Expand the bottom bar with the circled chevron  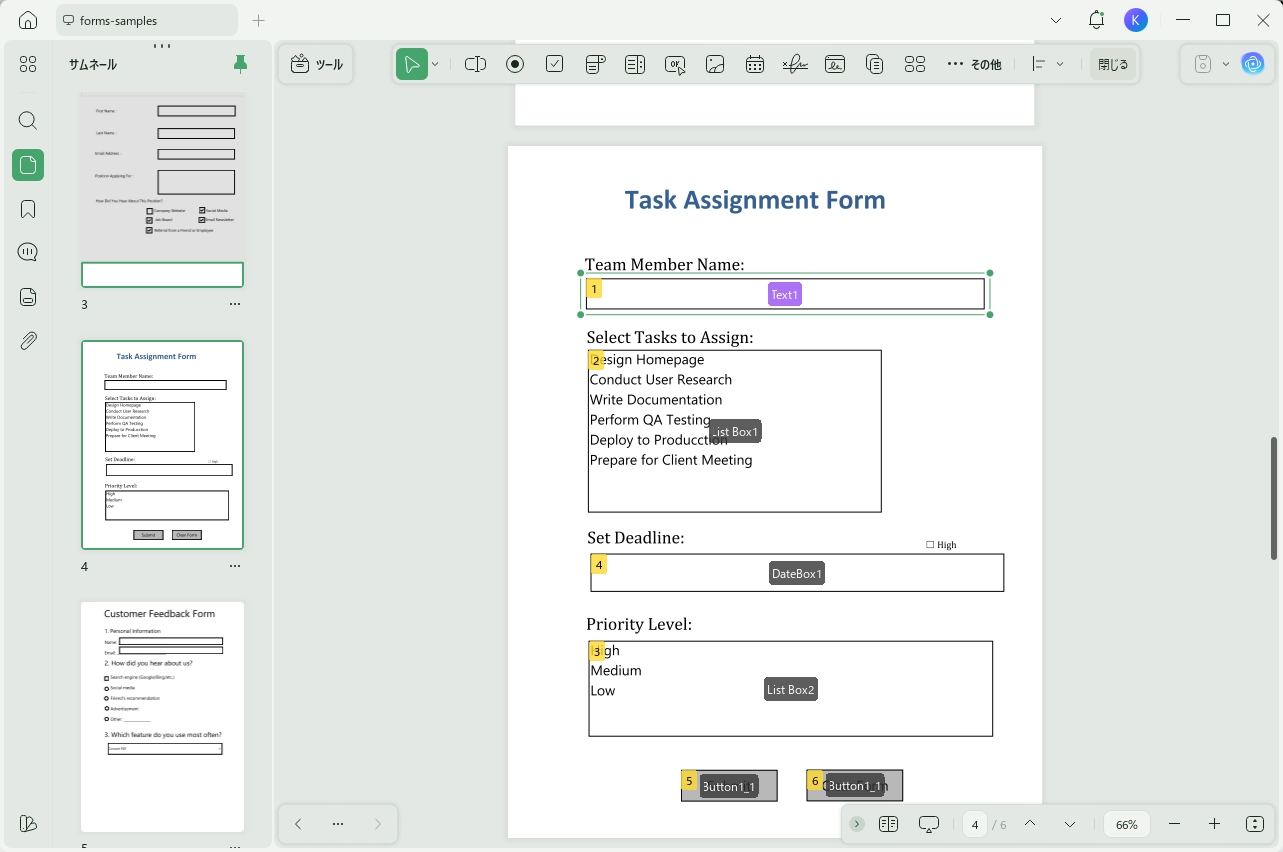coord(857,824)
